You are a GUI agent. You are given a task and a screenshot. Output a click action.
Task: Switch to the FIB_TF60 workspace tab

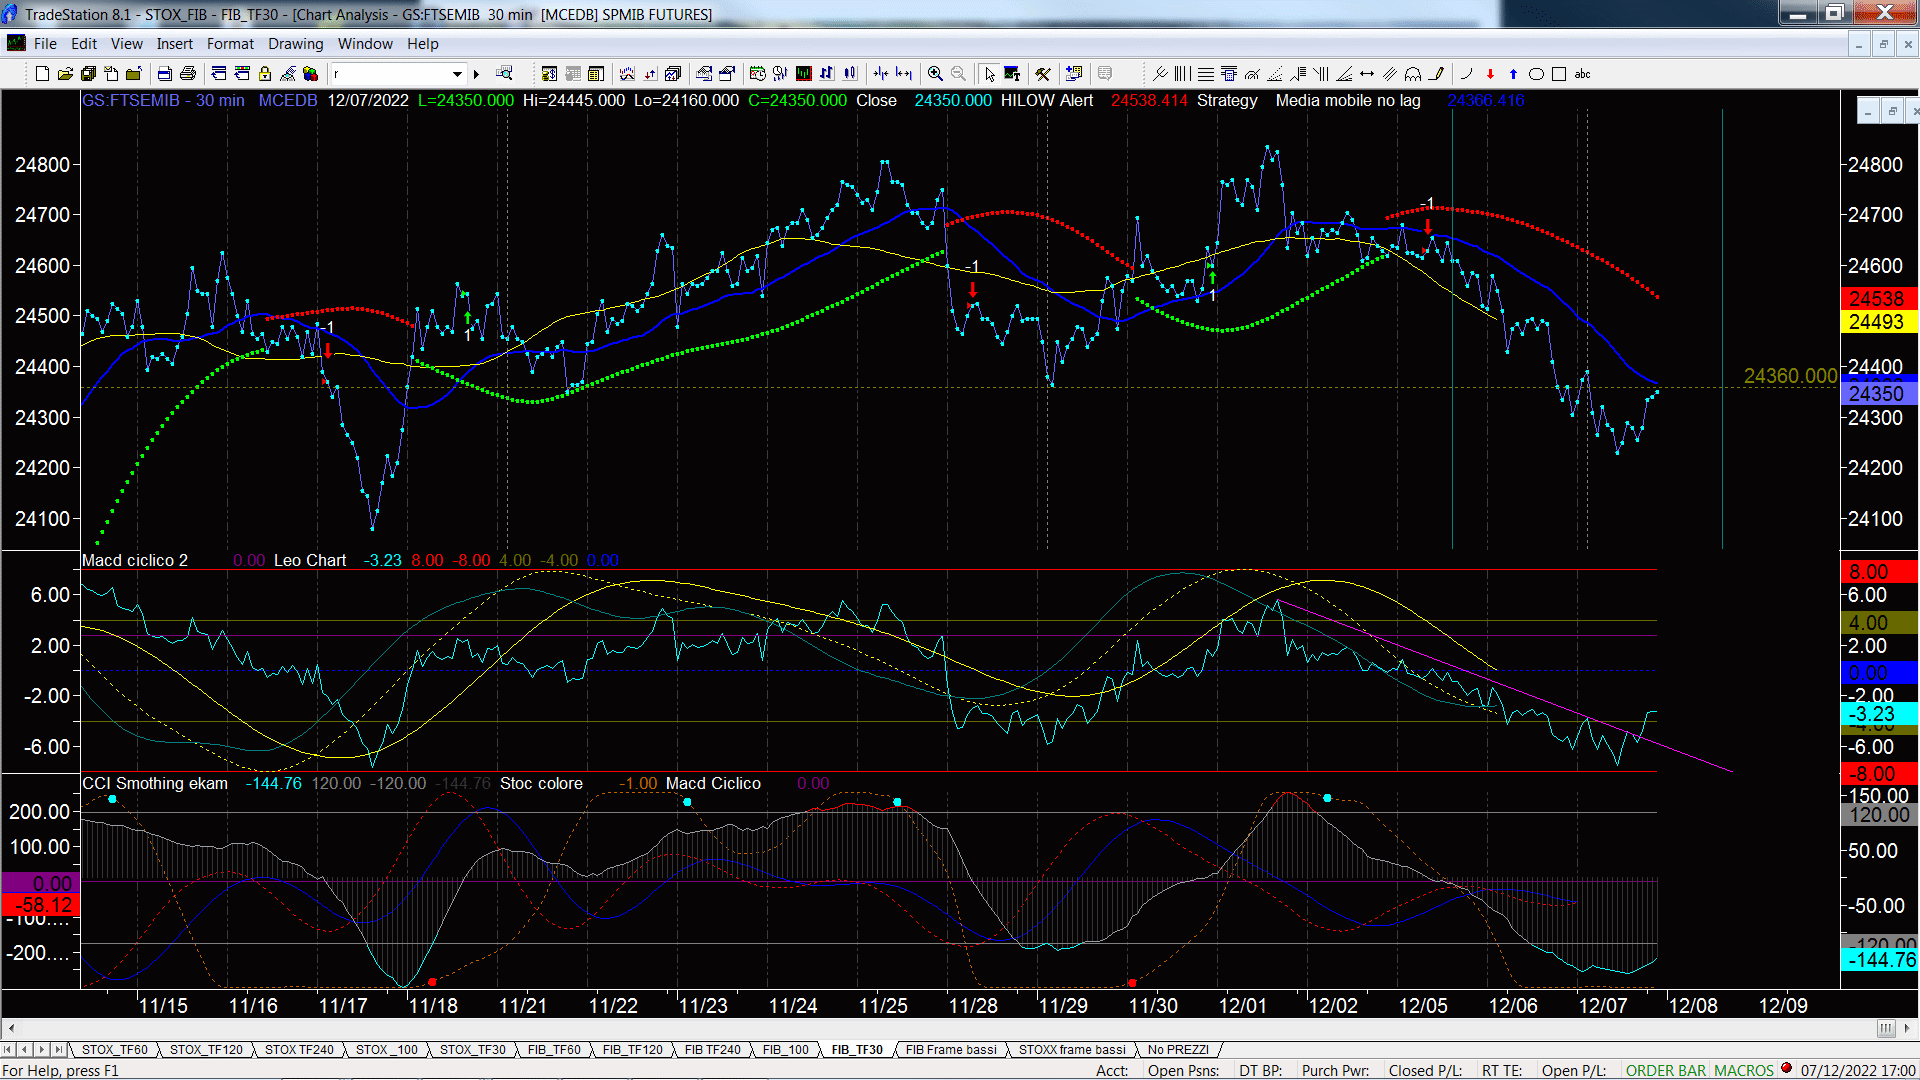point(554,1050)
